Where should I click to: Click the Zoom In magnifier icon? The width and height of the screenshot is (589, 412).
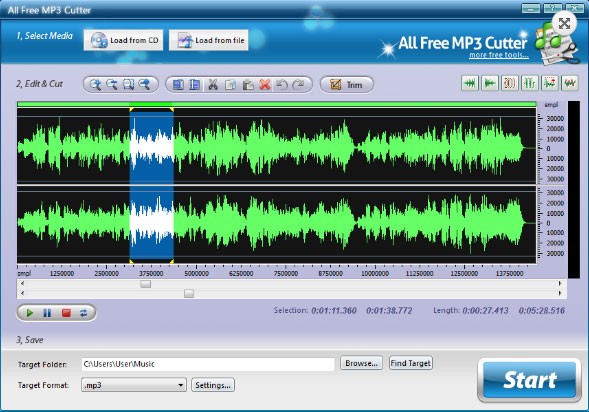[x=95, y=85]
